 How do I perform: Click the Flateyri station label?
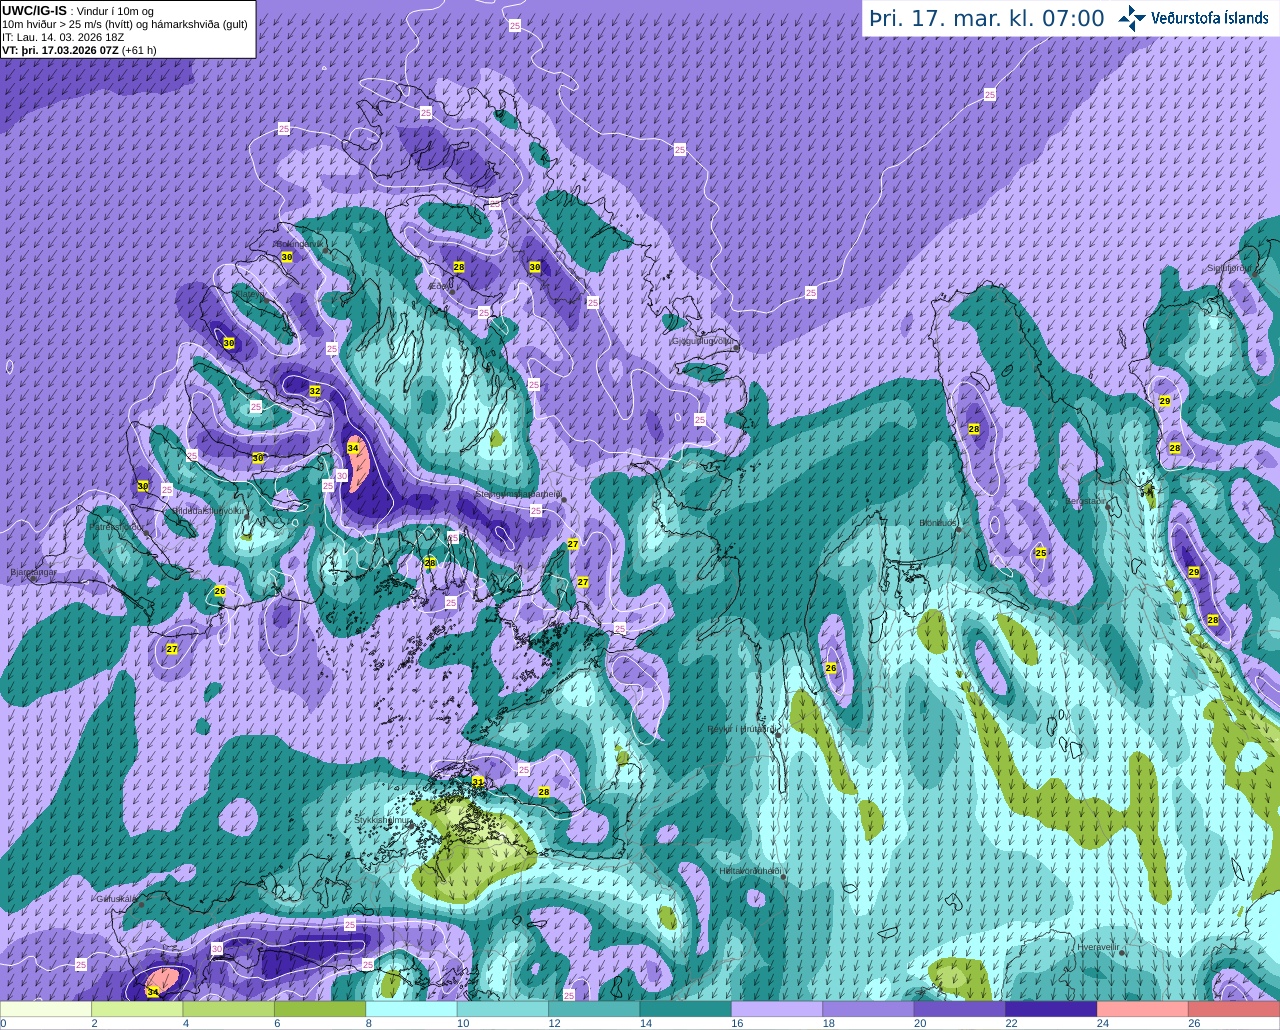[251, 295]
